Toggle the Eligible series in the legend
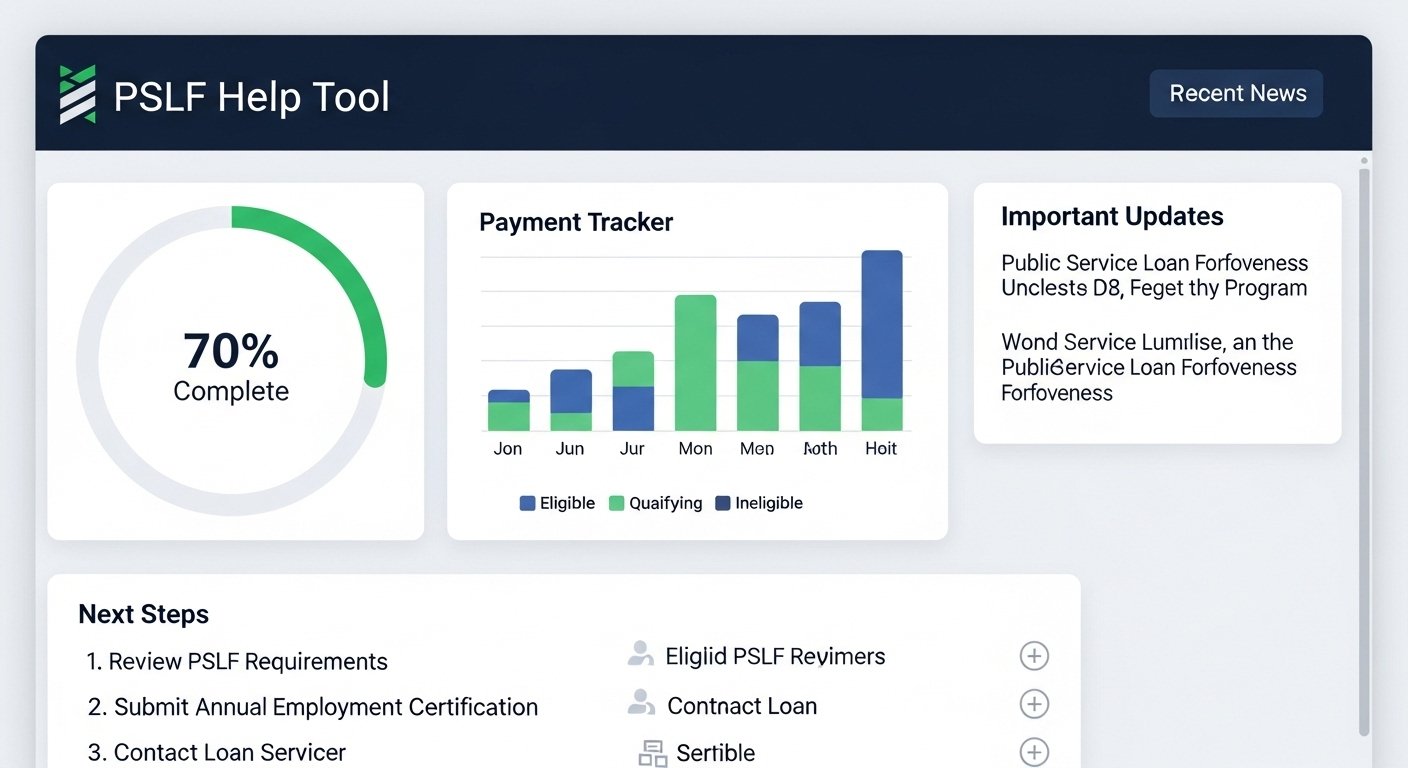 557,503
